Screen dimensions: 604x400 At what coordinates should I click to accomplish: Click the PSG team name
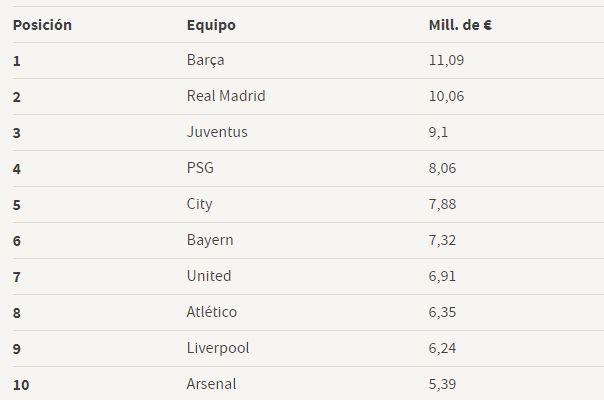click(200, 168)
